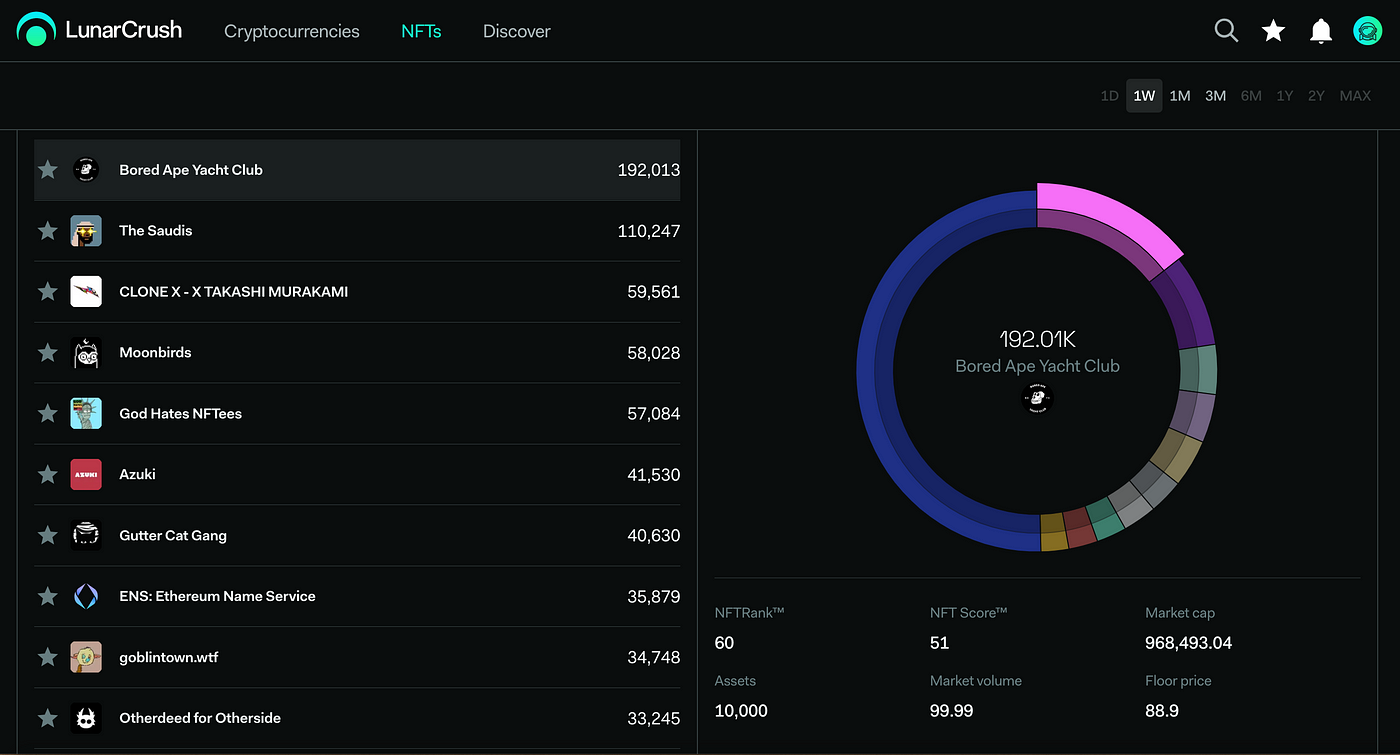Select the 1Y time range

[x=1285, y=96]
